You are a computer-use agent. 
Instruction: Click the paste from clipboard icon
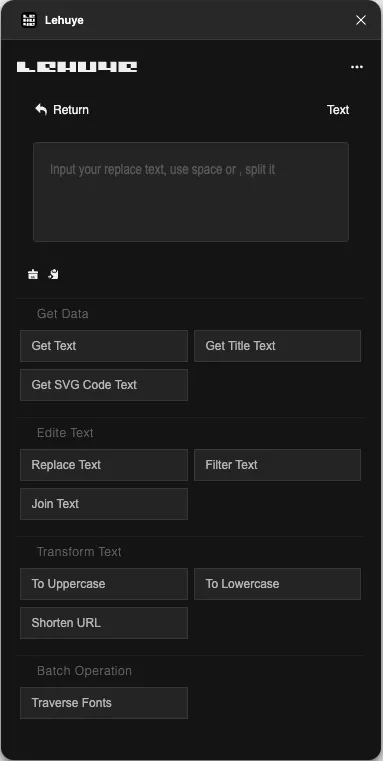pyautogui.click(x=53, y=274)
